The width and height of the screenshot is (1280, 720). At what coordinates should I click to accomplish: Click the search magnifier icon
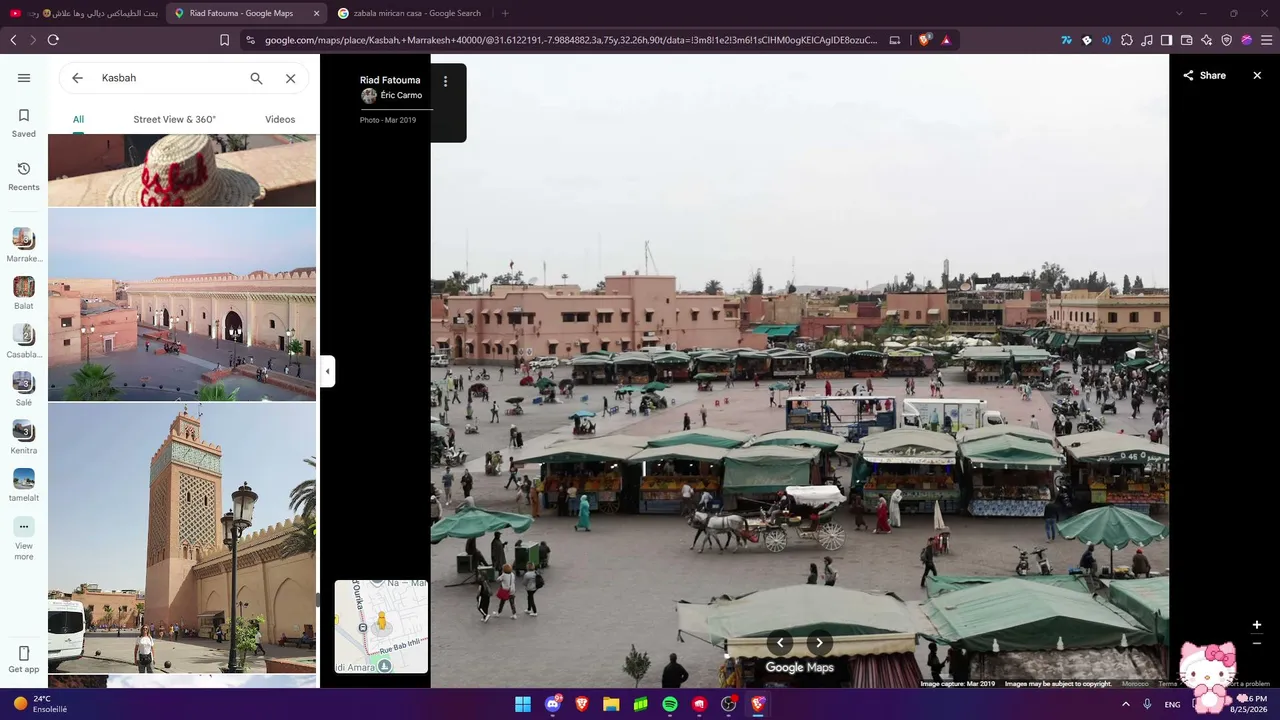click(256, 78)
